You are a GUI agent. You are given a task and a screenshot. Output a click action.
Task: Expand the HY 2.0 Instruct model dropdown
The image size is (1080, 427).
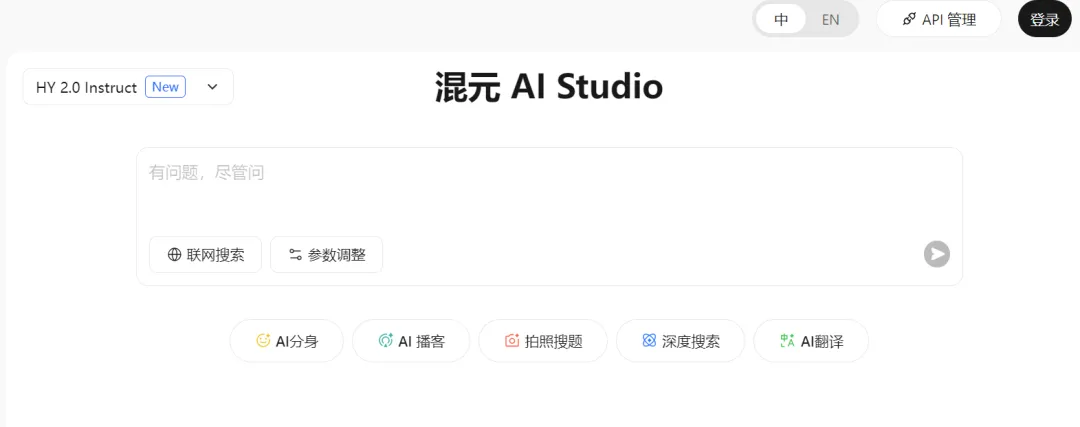(128, 87)
